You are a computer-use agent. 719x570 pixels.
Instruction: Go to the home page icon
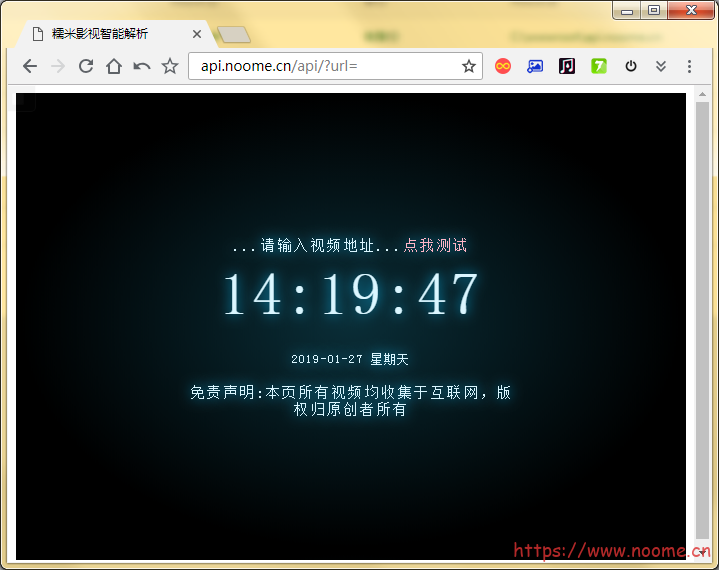pyautogui.click(x=114, y=66)
